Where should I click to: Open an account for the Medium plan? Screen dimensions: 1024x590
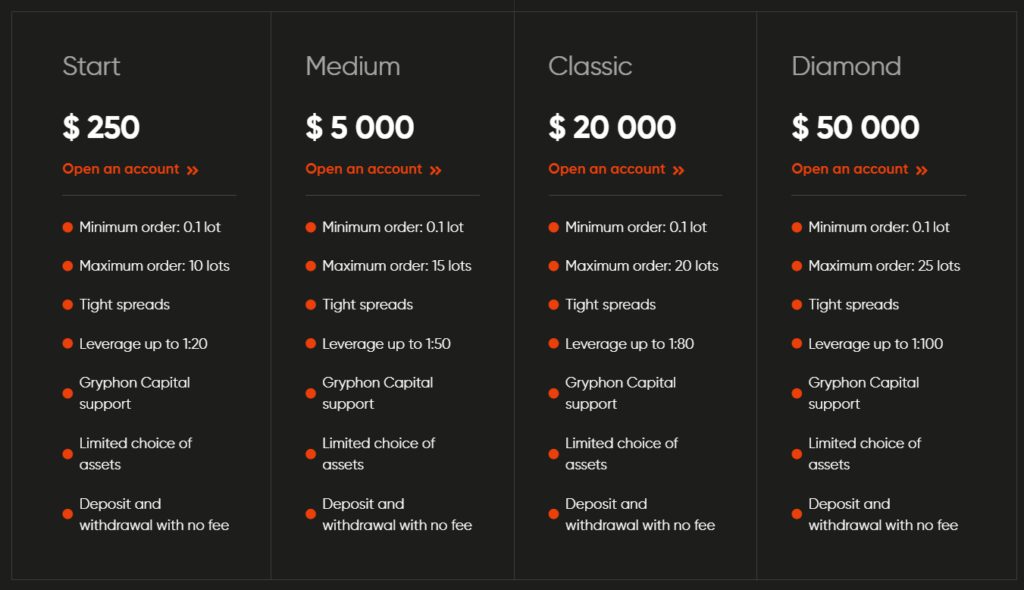point(365,169)
